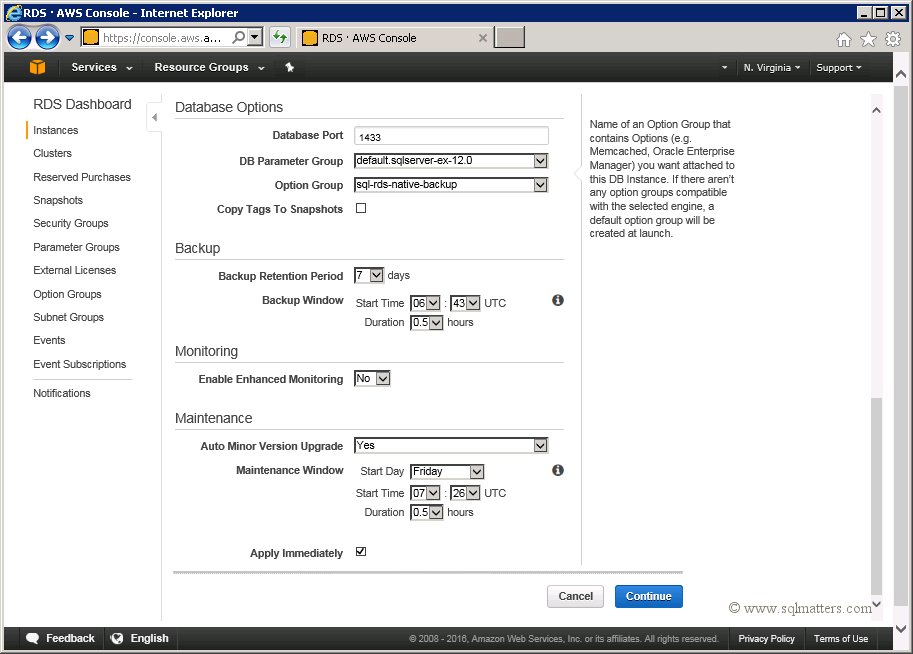Open the Privacy Policy link
The height and width of the screenshot is (654, 913).
pyautogui.click(x=766, y=639)
